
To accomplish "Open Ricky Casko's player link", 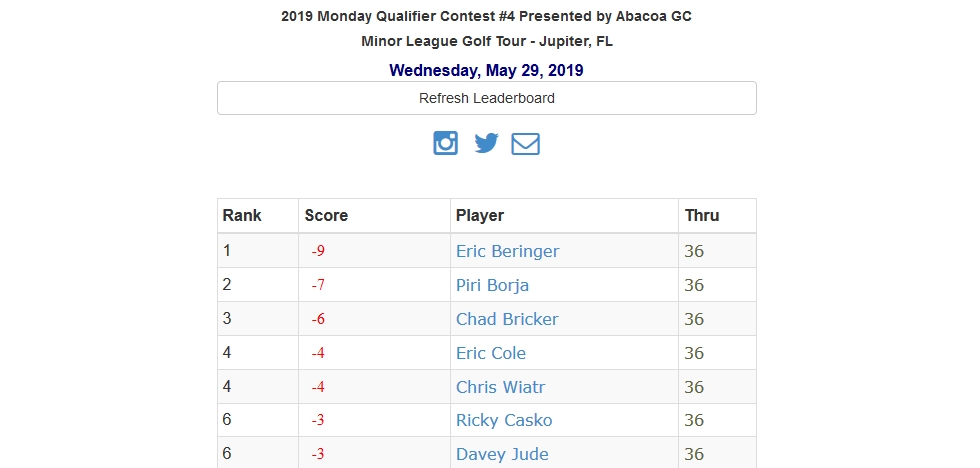I will (504, 421).
